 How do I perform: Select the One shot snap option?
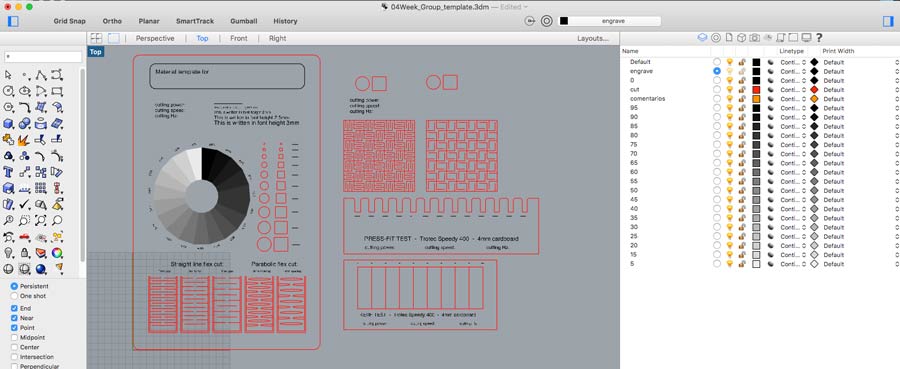click(x=14, y=296)
